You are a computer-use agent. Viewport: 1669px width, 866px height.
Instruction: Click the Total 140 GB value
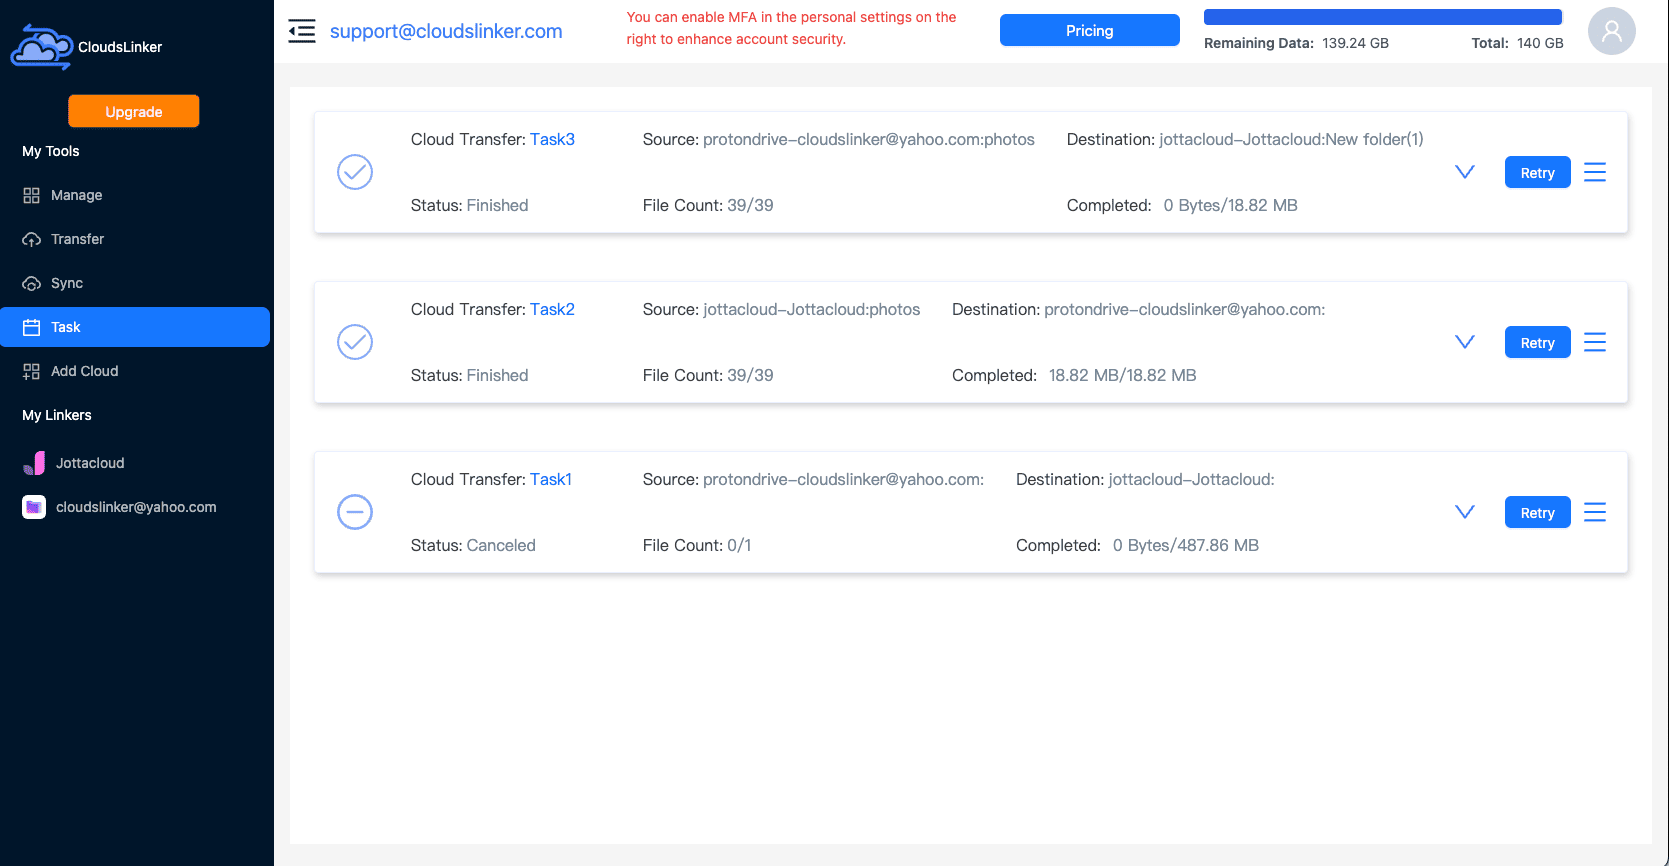tap(1540, 43)
